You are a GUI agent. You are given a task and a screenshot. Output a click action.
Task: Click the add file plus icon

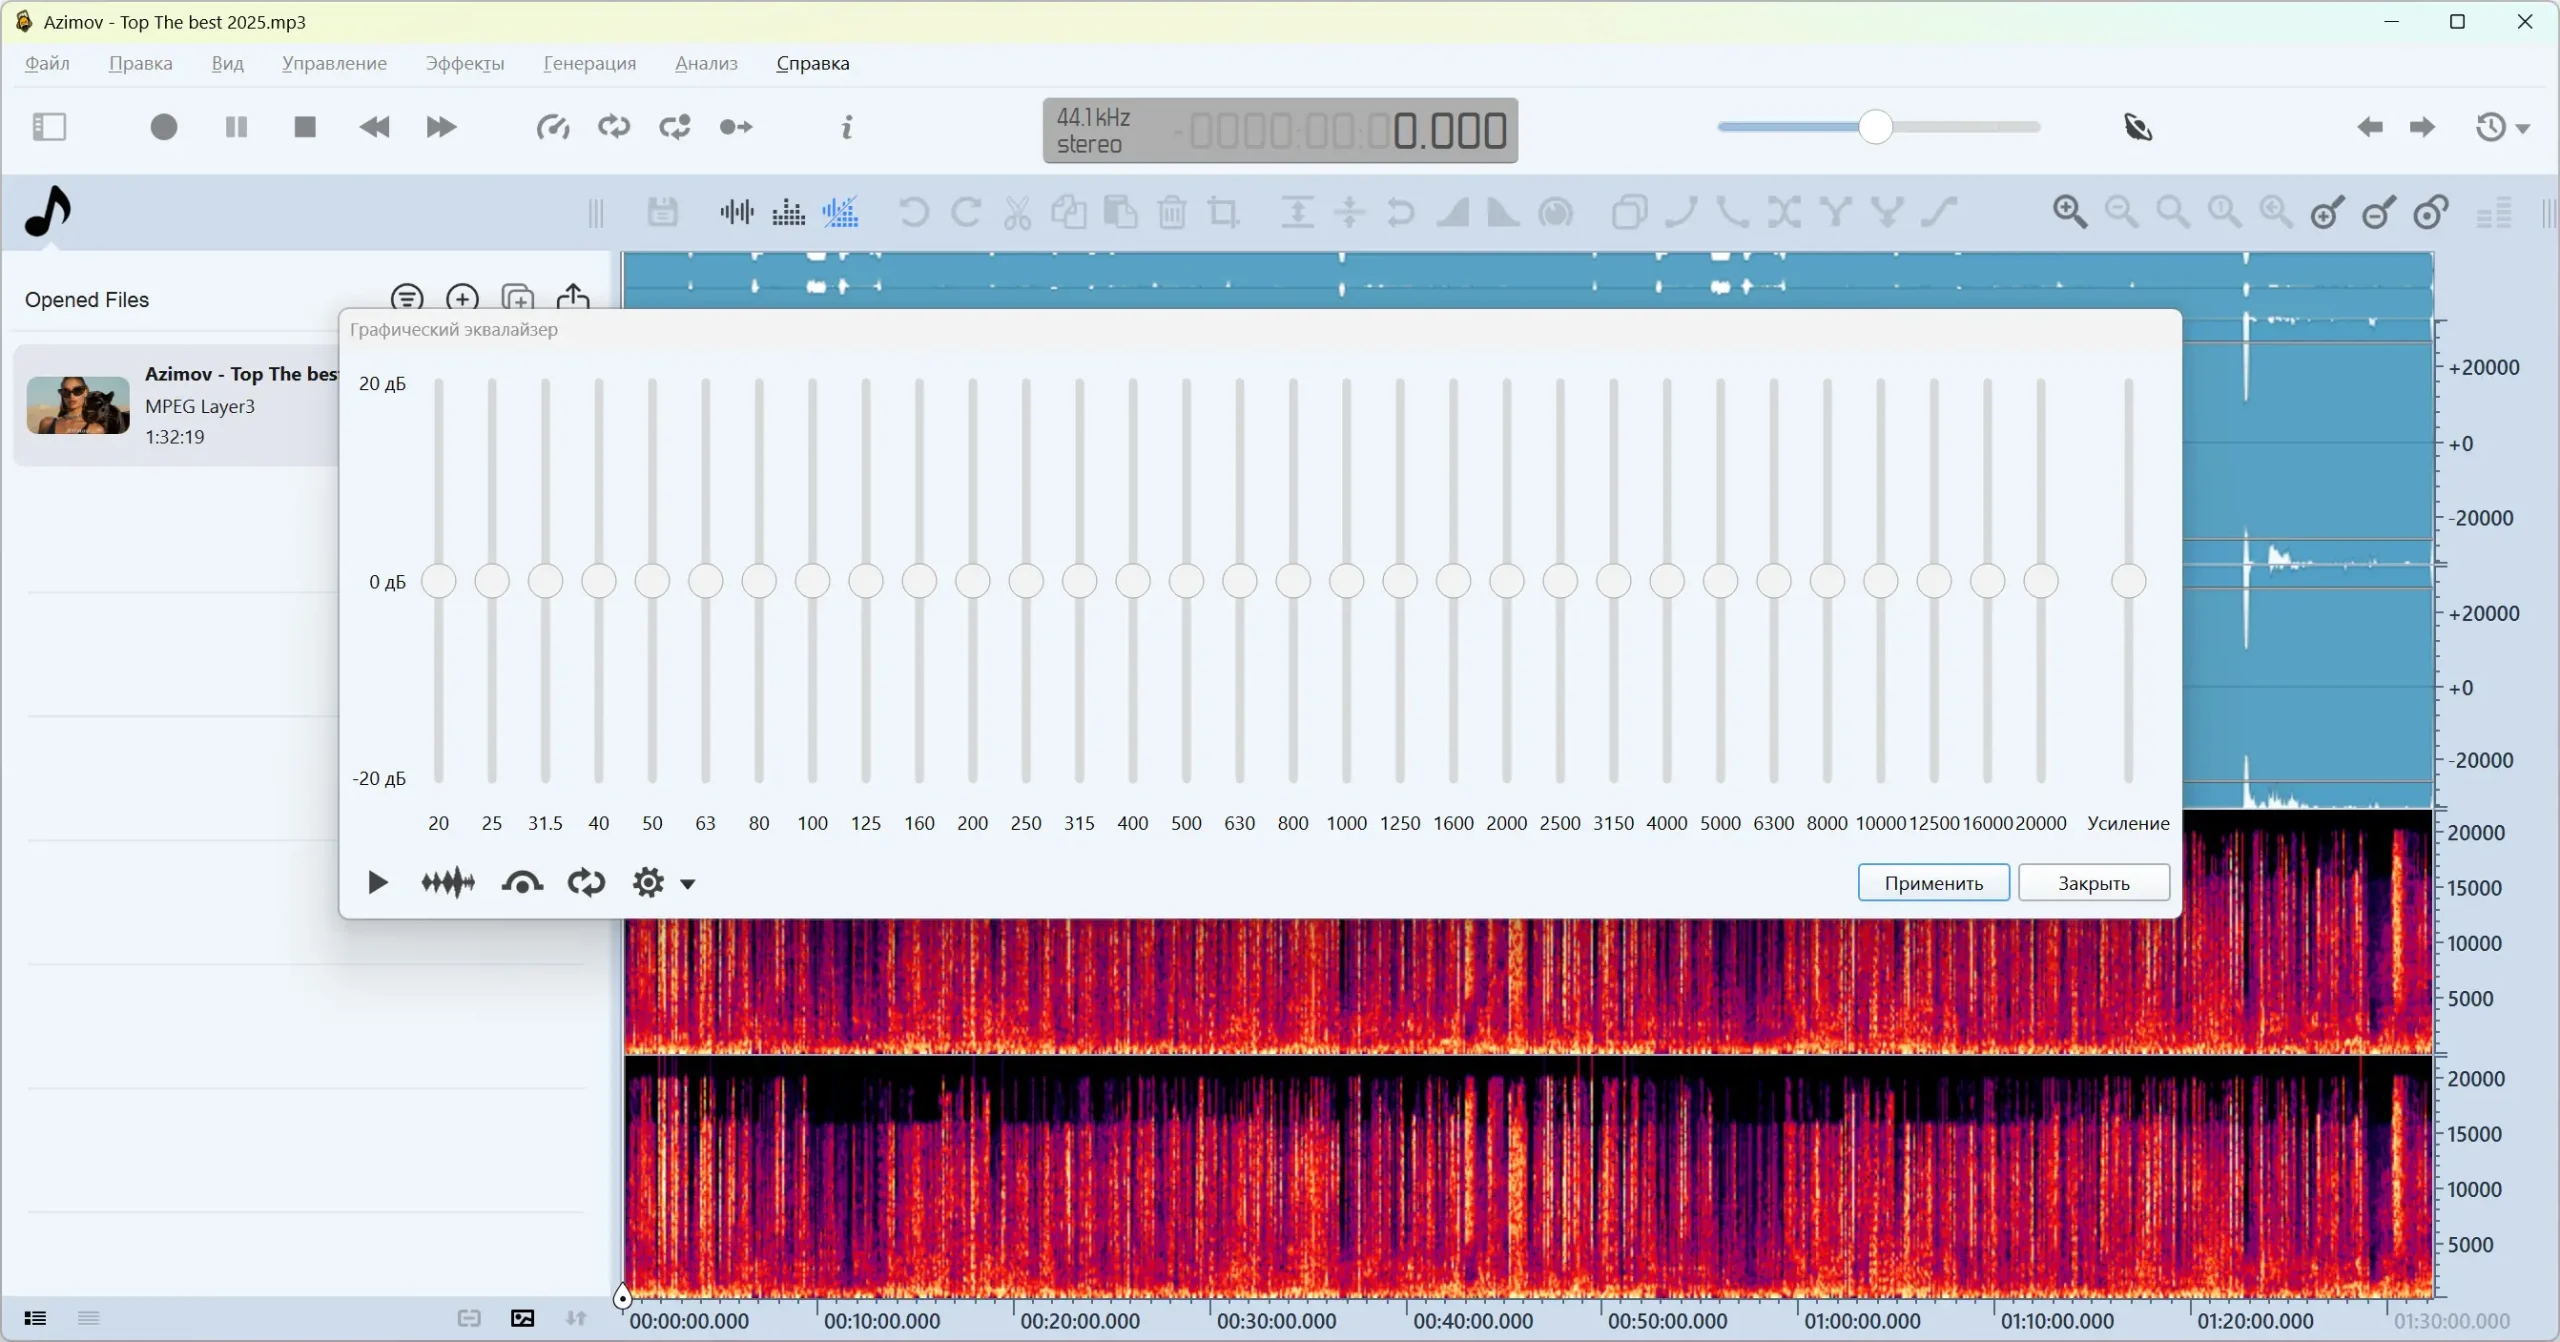pyautogui.click(x=462, y=298)
